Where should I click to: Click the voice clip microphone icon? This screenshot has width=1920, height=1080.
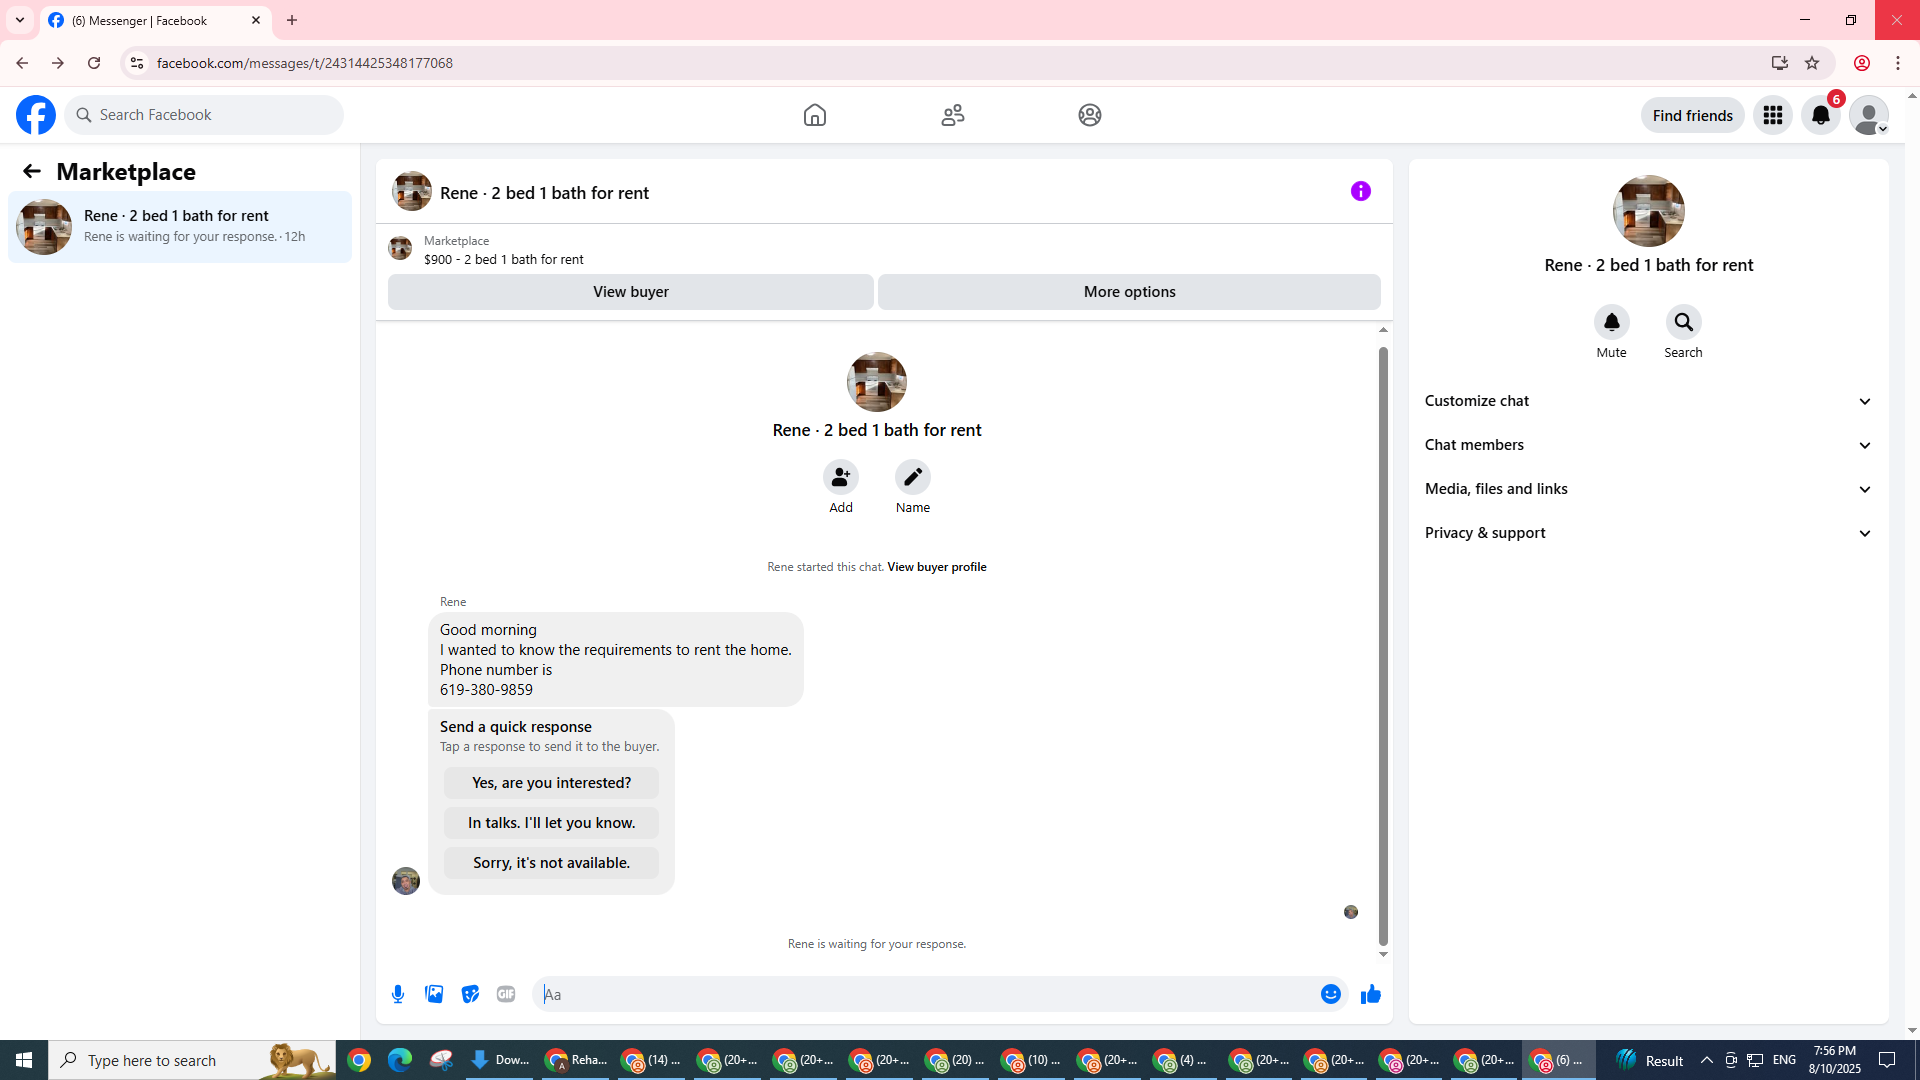click(x=398, y=994)
